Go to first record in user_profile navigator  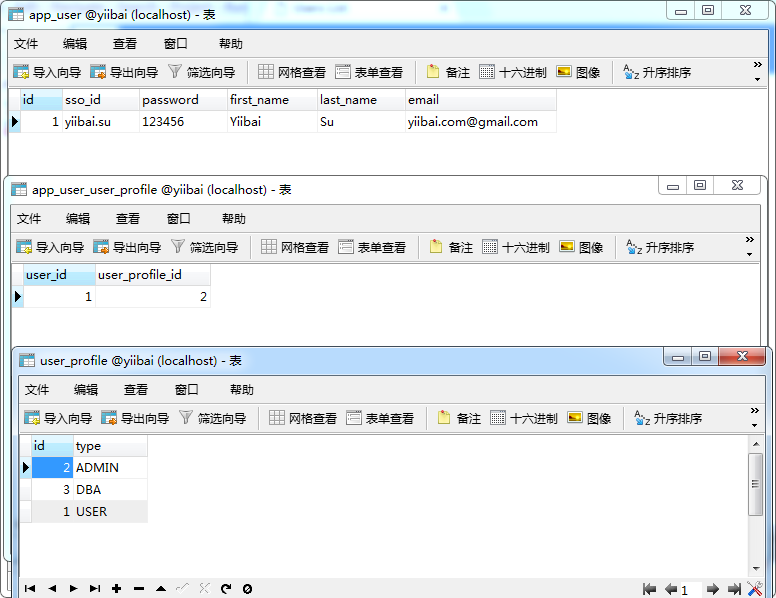pyautogui.click(x=30, y=588)
